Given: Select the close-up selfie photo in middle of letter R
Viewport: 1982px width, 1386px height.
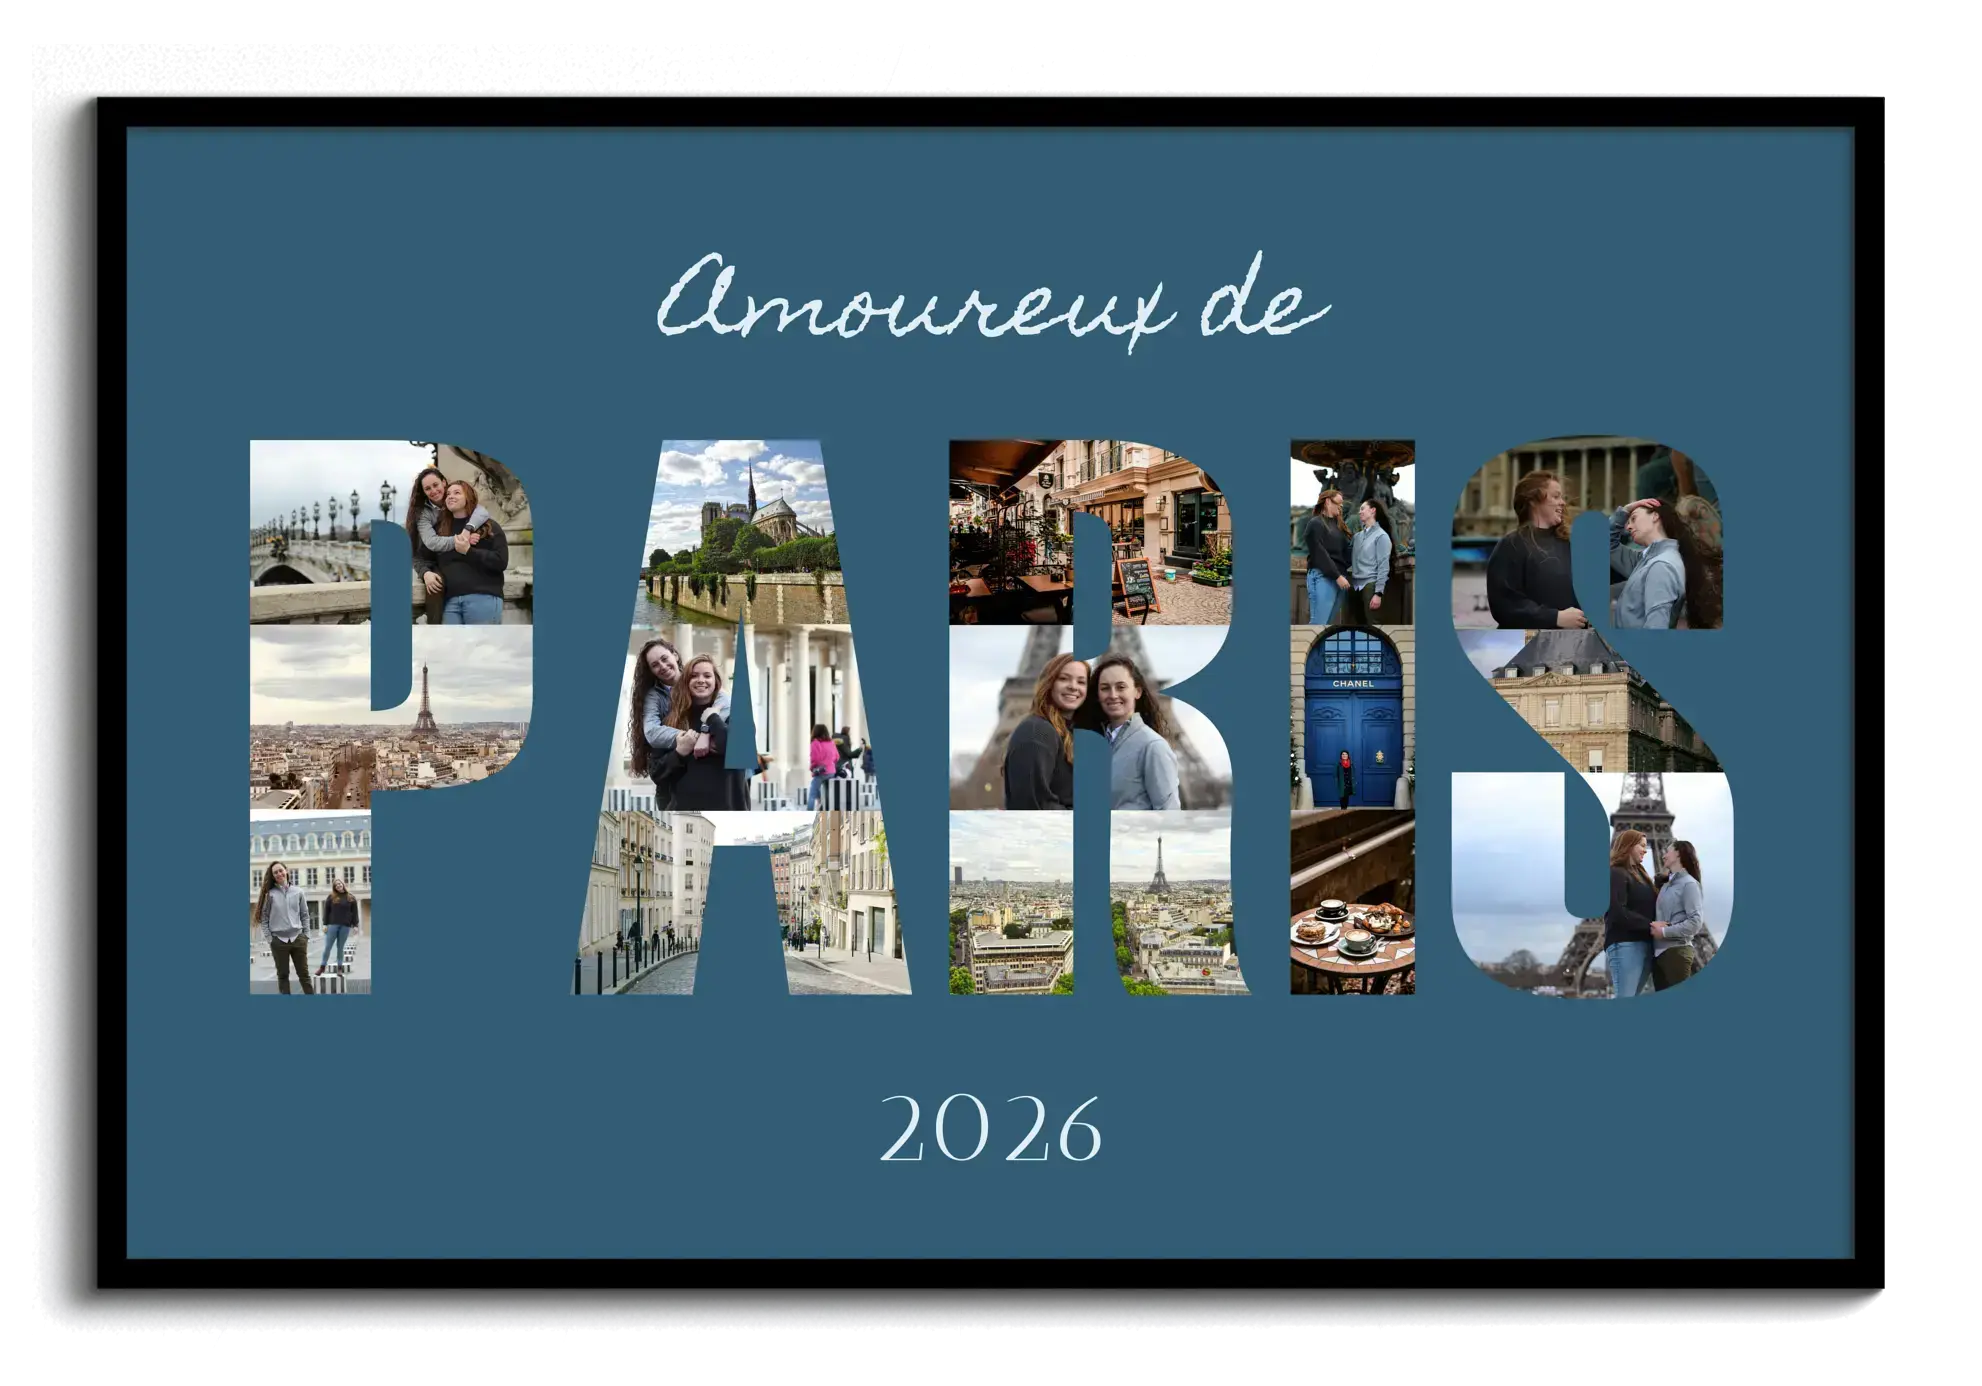Looking at the screenshot, I should pos(1091,718).
